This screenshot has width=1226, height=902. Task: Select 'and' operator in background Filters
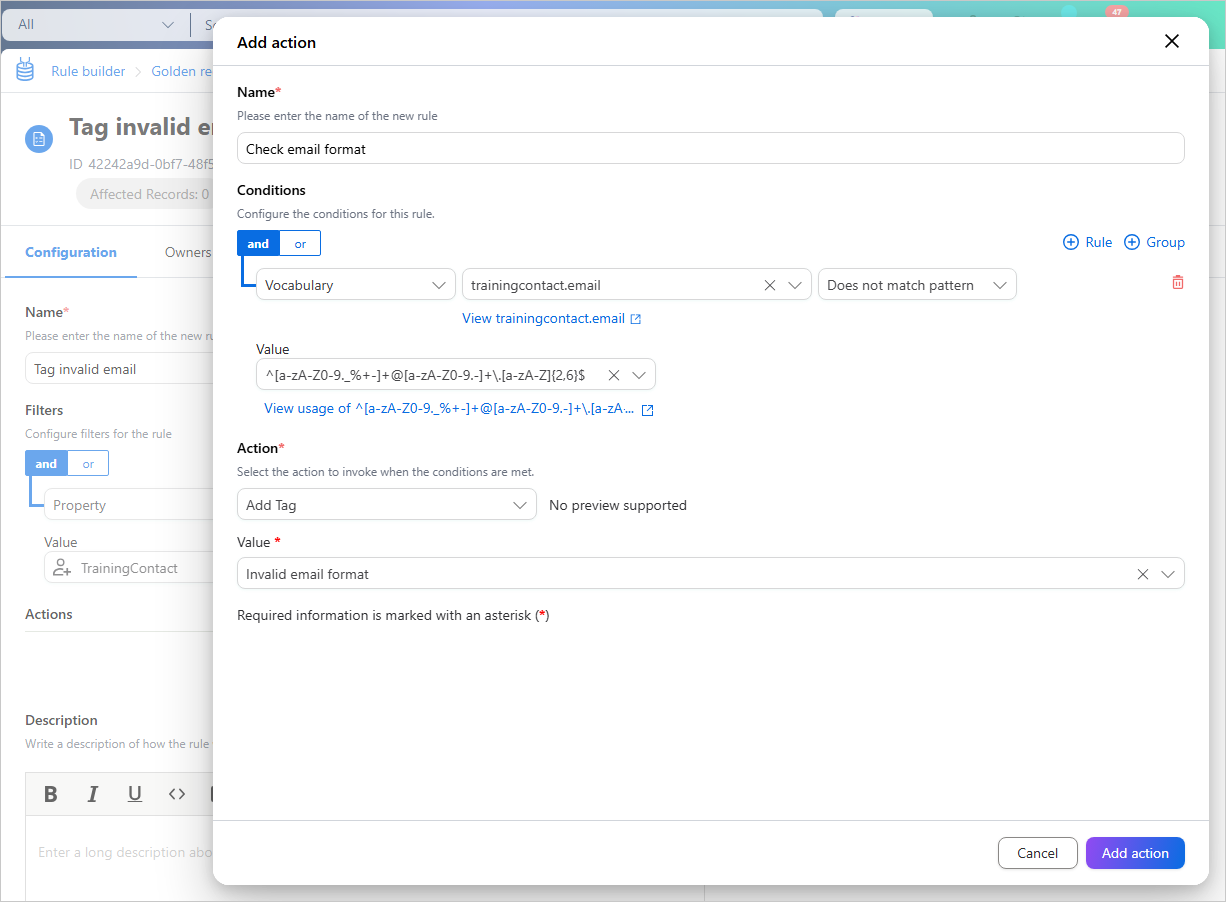46,464
